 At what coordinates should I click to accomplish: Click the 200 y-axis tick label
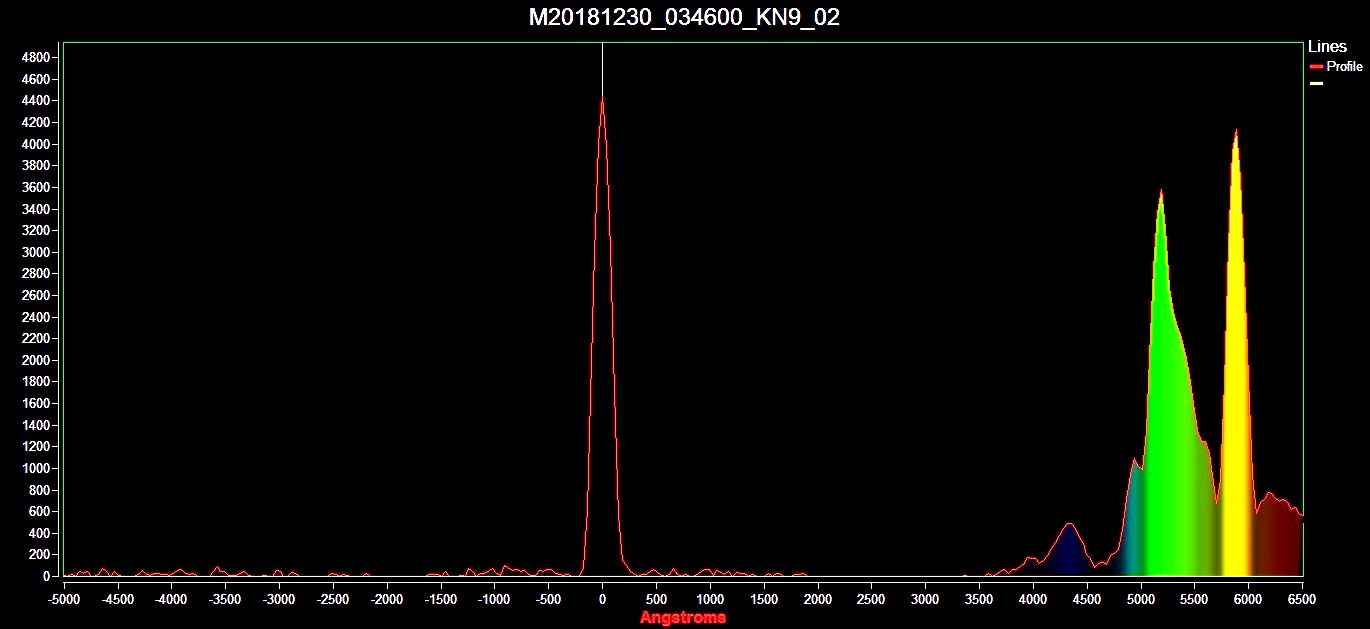click(x=38, y=555)
